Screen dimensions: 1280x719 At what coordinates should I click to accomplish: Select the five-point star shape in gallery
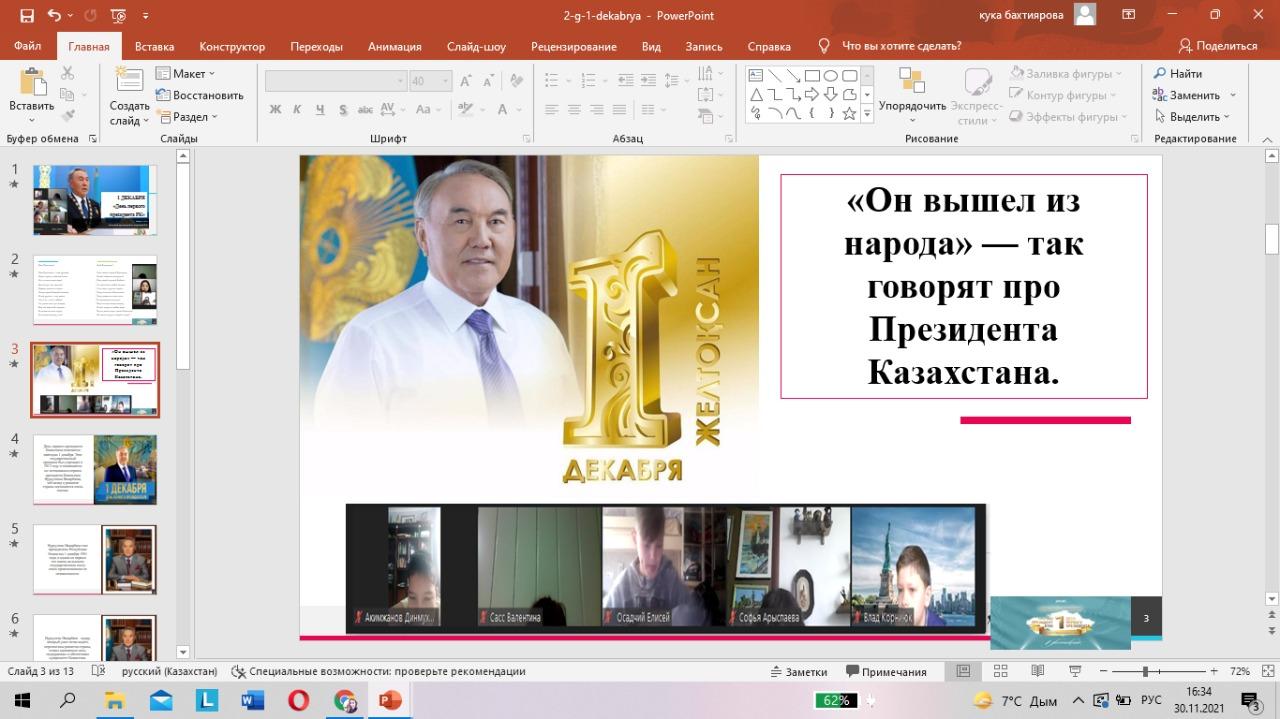[849, 114]
